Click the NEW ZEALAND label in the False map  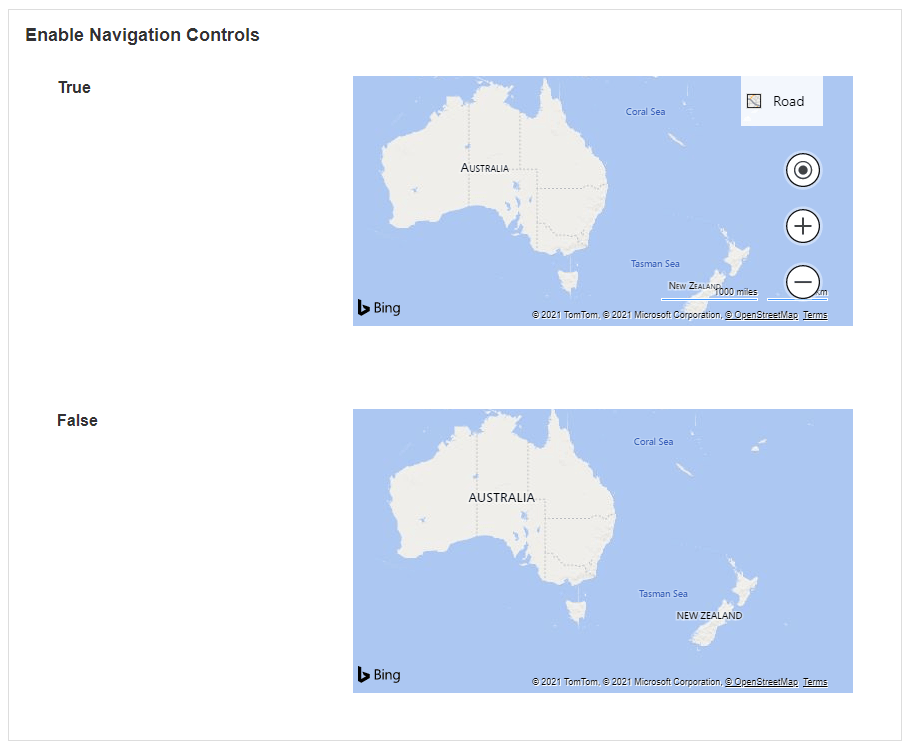(709, 616)
